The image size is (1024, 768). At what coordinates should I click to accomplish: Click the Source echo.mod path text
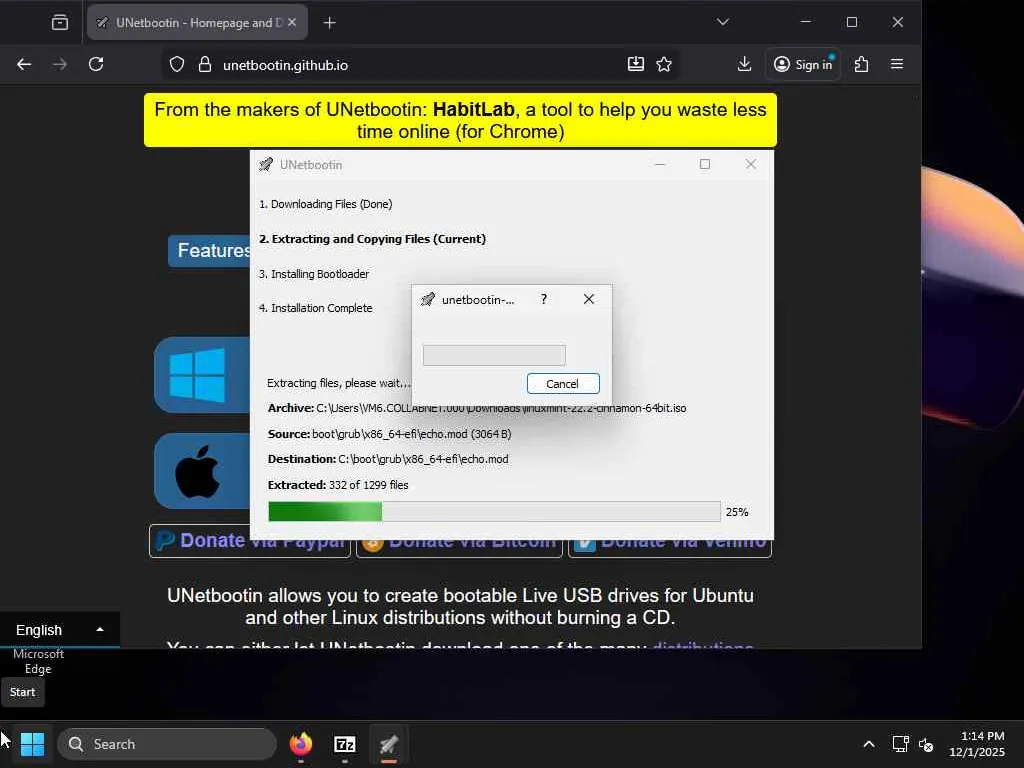coord(389,434)
